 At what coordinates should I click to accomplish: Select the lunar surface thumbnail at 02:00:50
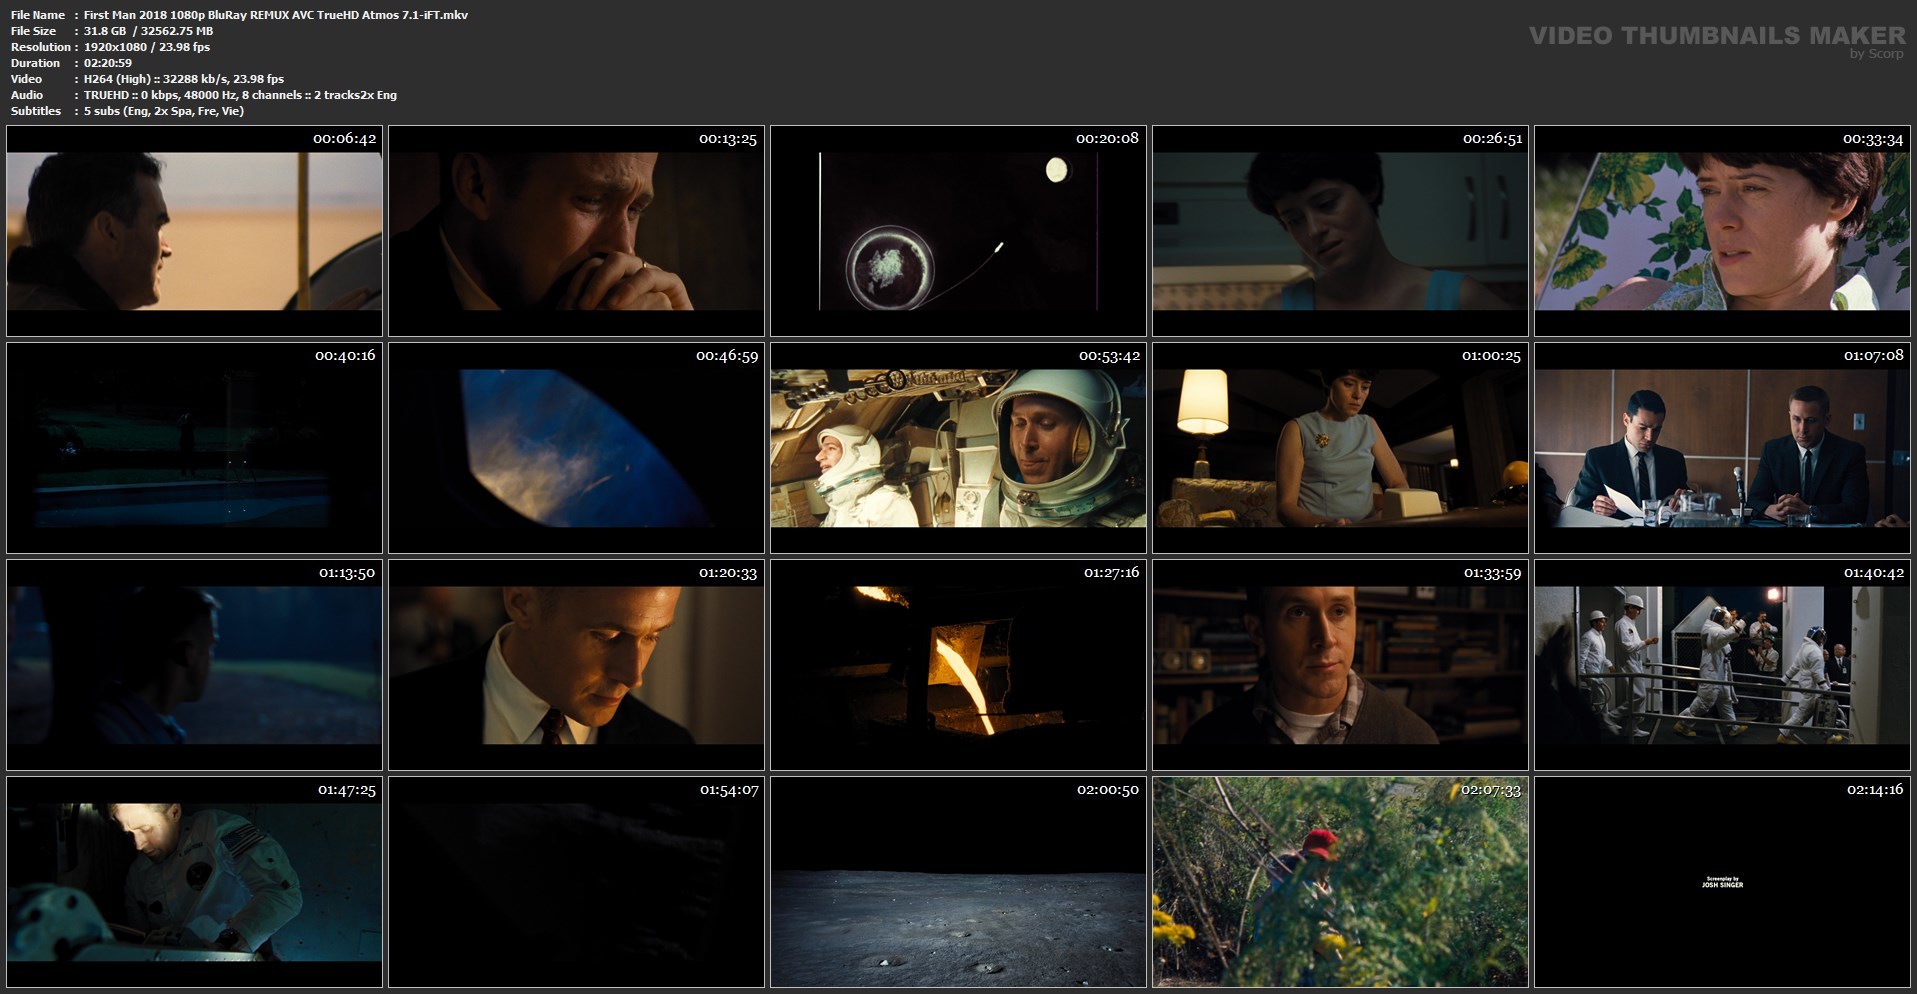point(958,882)
